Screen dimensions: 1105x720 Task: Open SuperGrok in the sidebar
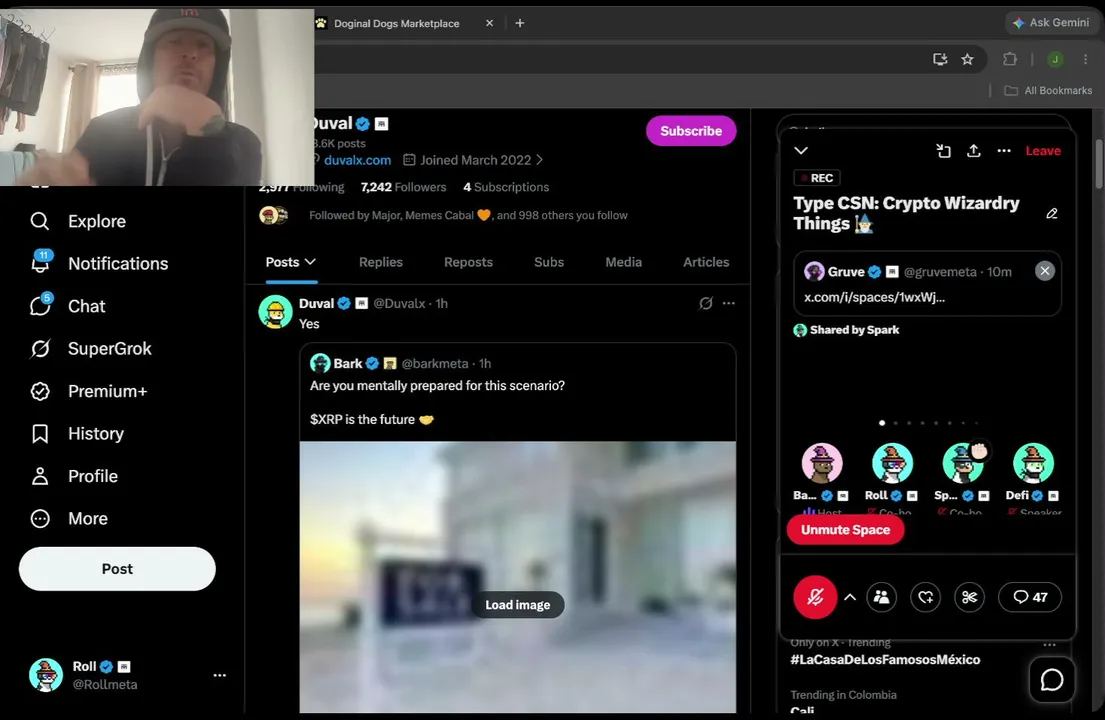pos(90,349)
